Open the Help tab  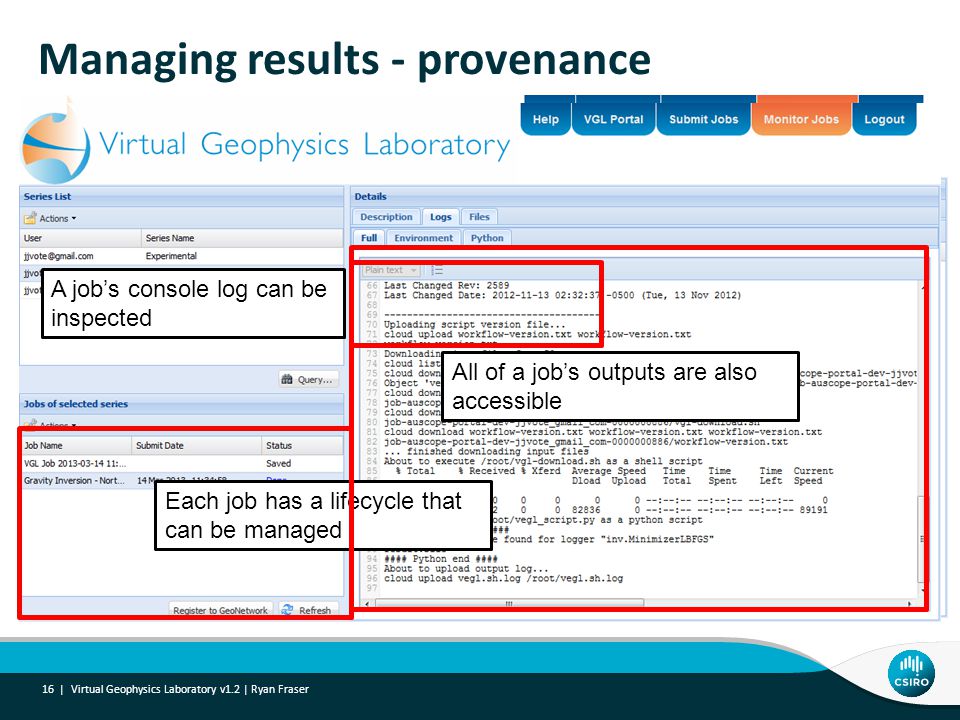tap(546, 118)
